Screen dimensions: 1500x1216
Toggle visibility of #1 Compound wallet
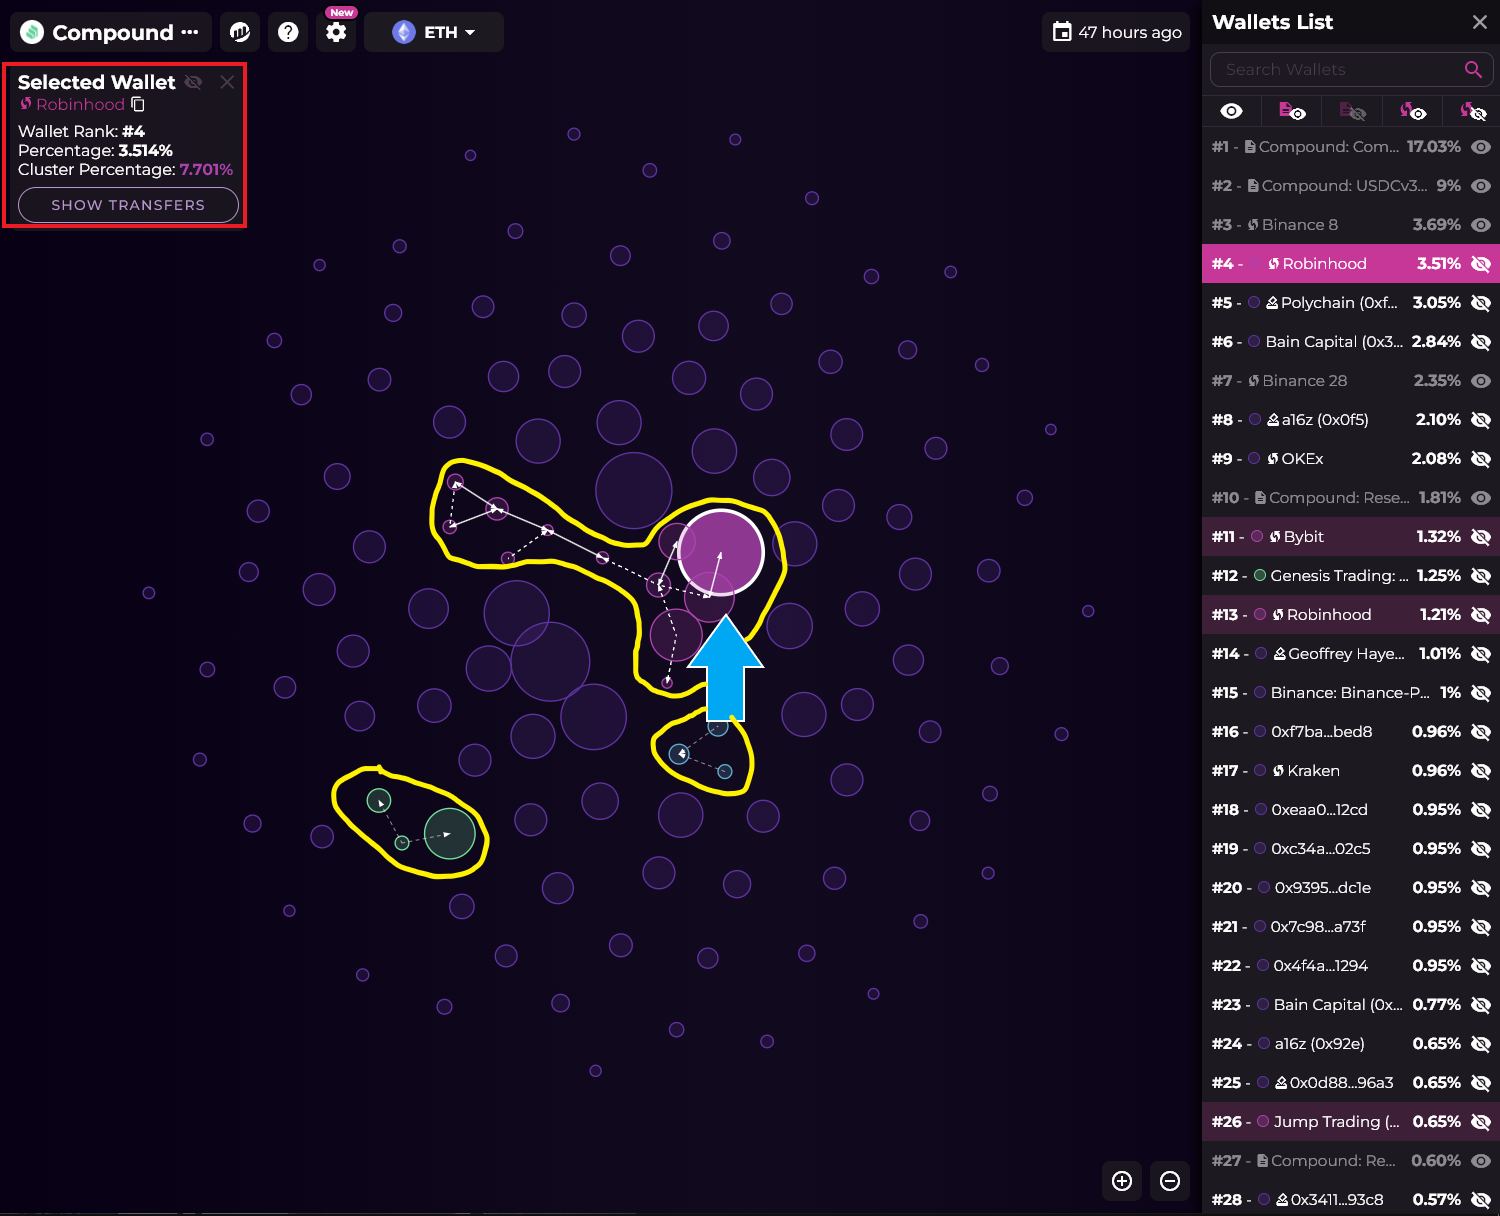coord(1481,147)
